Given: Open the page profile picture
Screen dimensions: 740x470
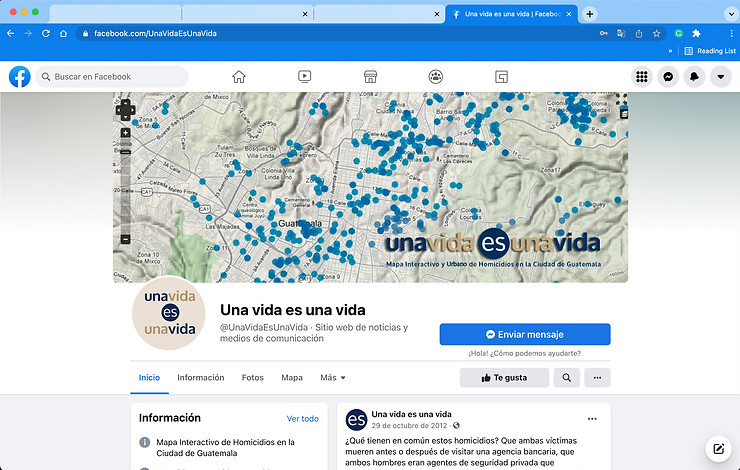Looking at the screenshot, I should tap(169, 313).
